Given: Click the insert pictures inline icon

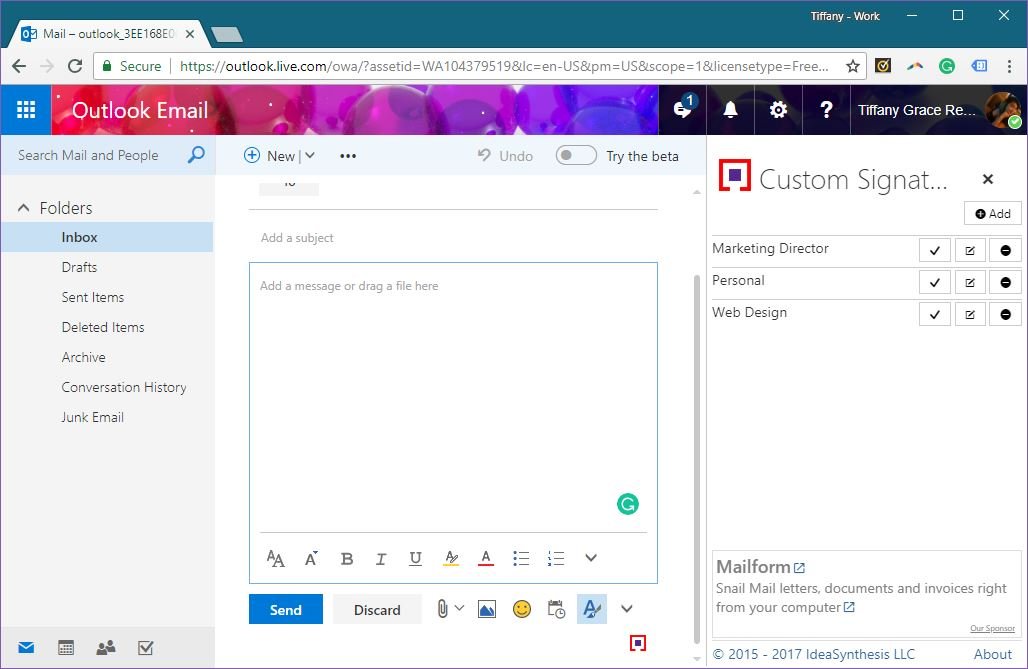Looking at the screenshot, I should (487, 609).
